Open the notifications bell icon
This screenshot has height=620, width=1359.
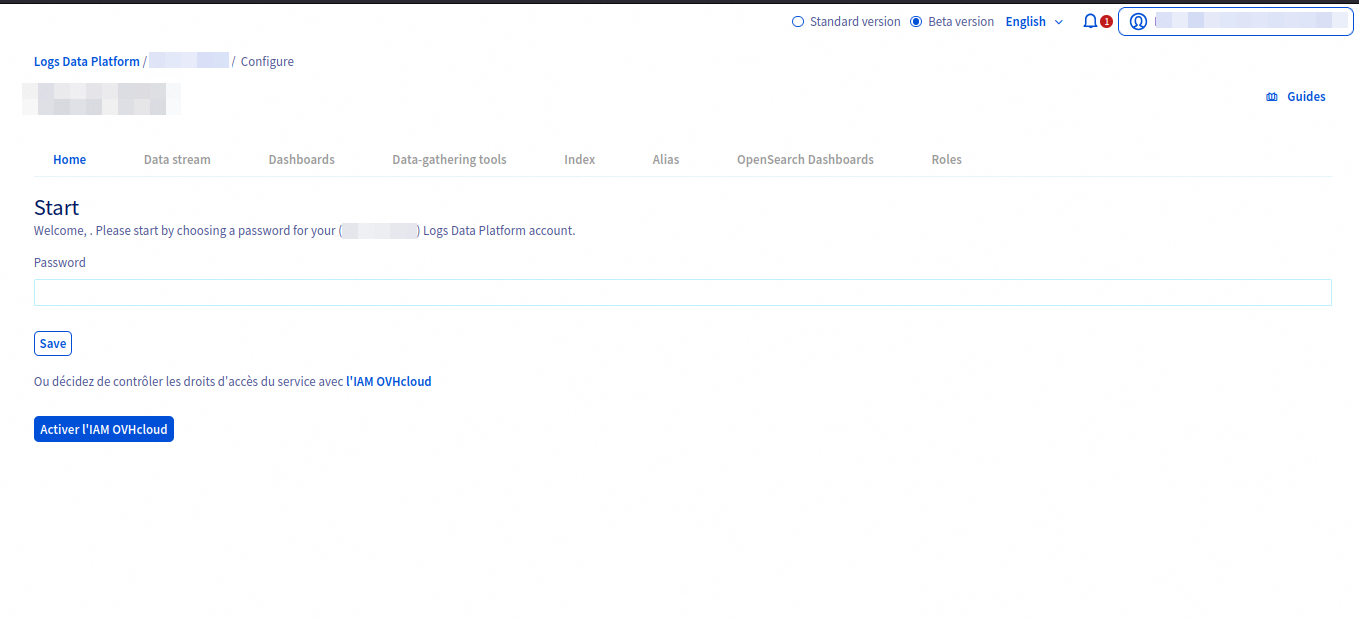click(1090, 21)
